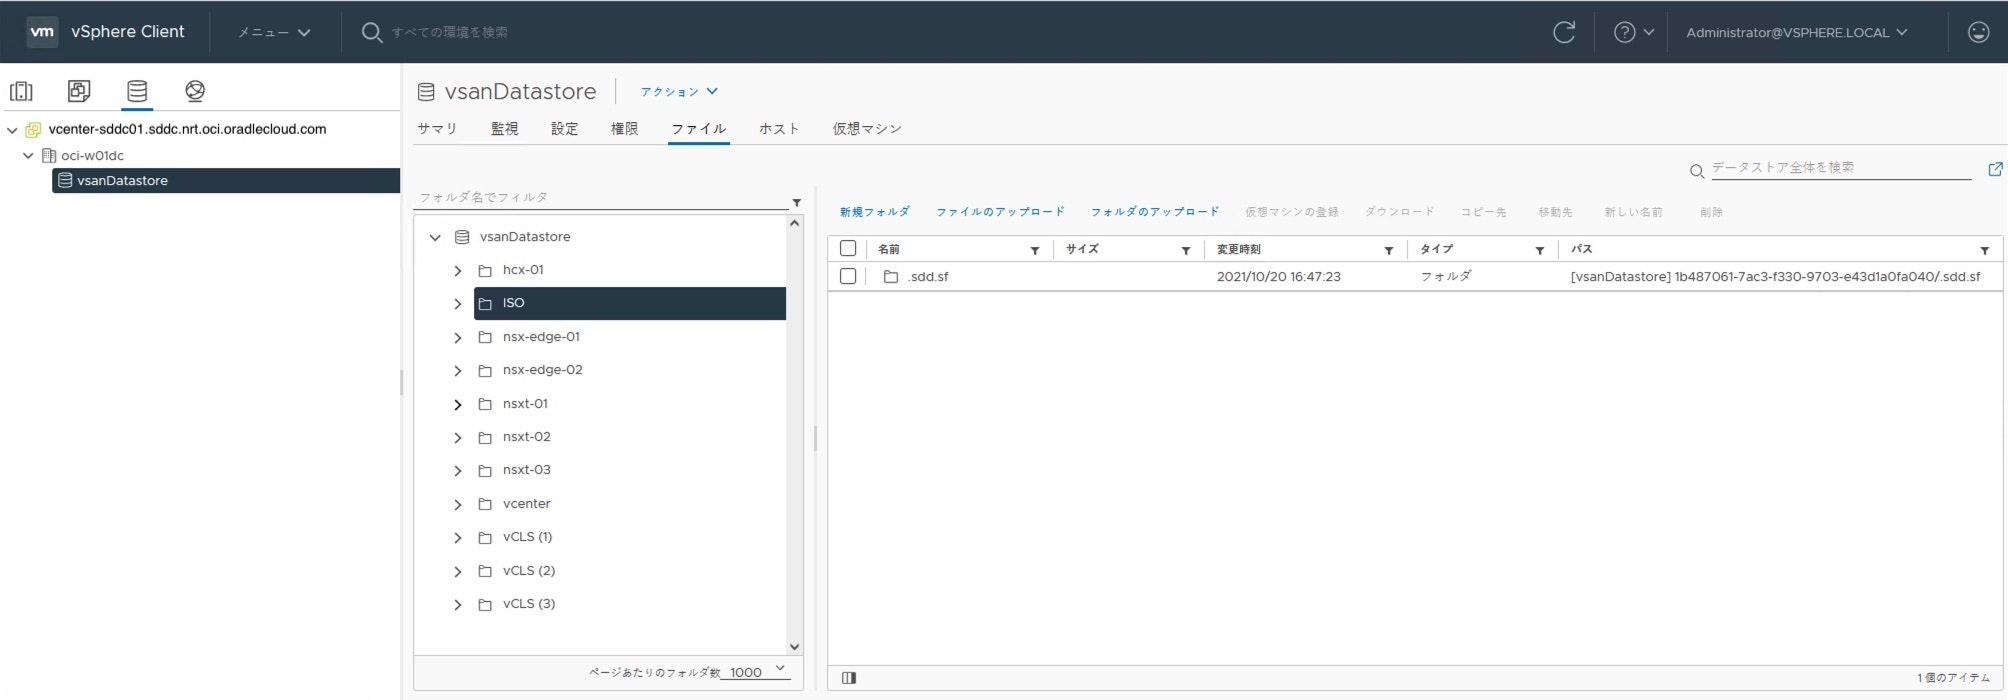Open the help question mark menu
The width and height of the screenshot is (2008, 700).
coord(1634,32)
